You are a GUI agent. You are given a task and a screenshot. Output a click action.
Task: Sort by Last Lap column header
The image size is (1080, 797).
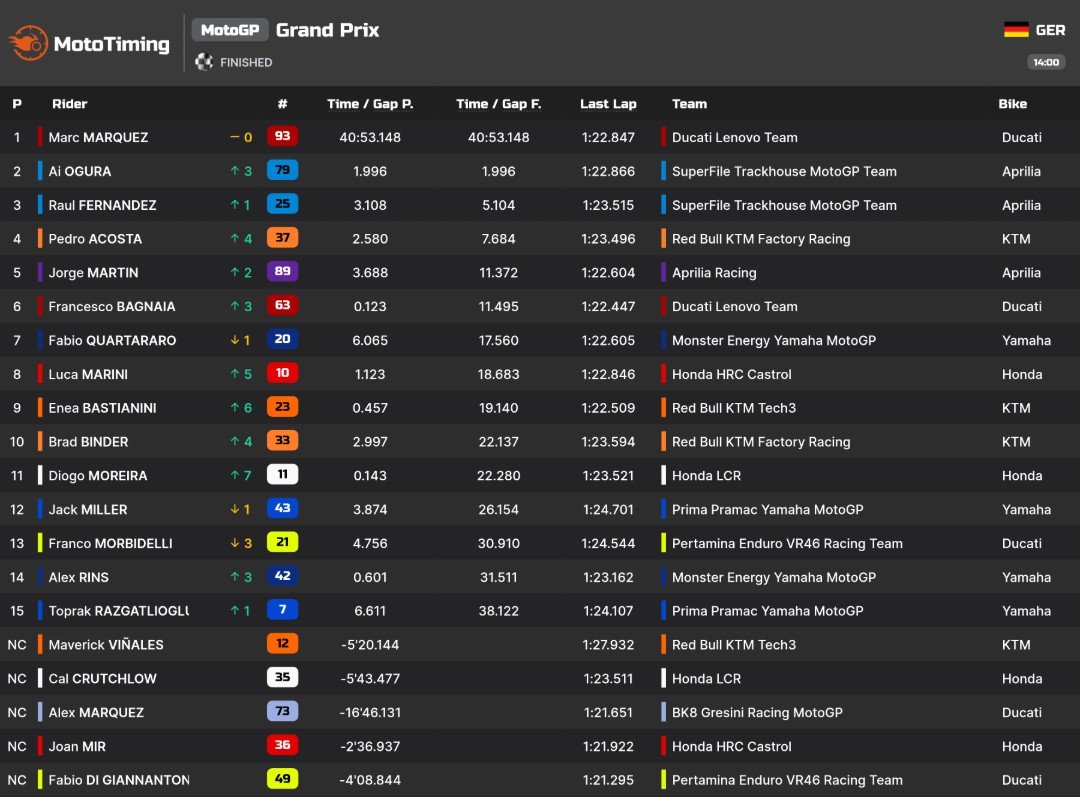pos(608,104)
